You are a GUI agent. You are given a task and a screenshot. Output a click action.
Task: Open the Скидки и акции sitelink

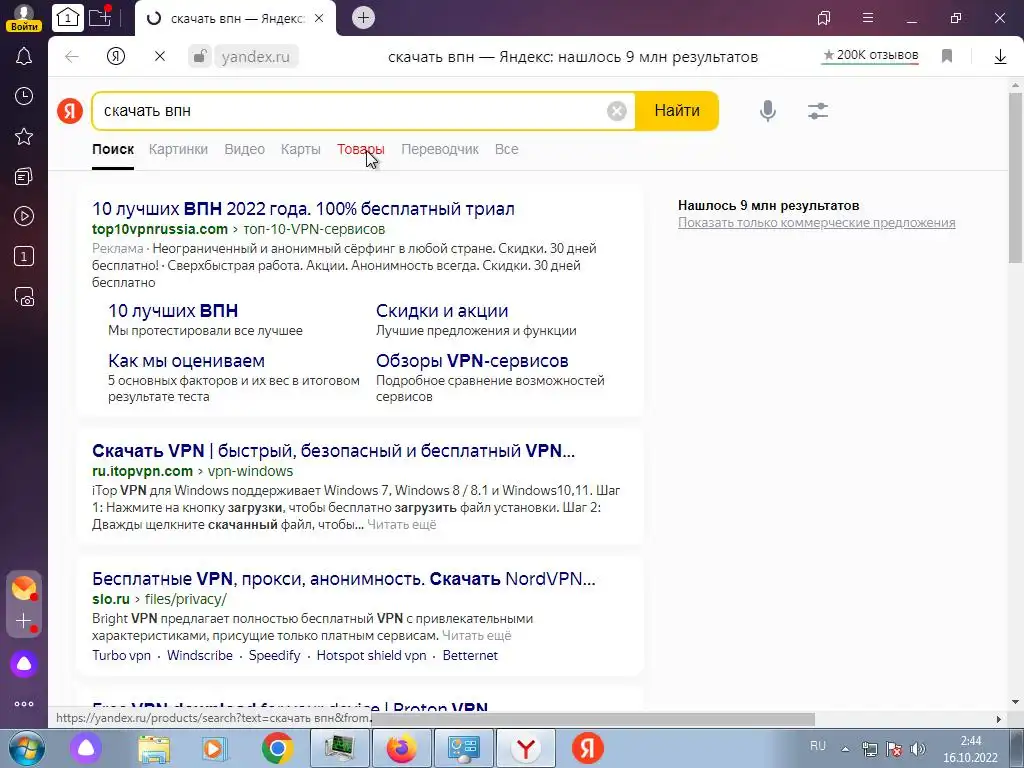pos(441,311)
